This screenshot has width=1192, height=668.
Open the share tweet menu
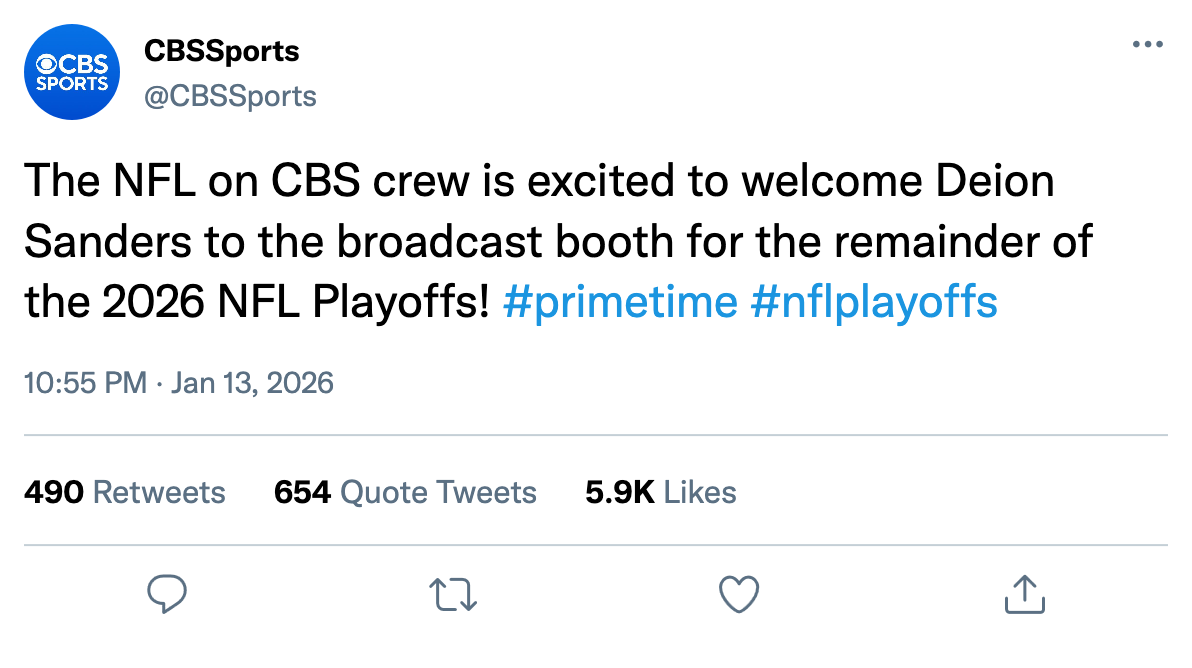pyautogui.click(x=1025, y=595)
